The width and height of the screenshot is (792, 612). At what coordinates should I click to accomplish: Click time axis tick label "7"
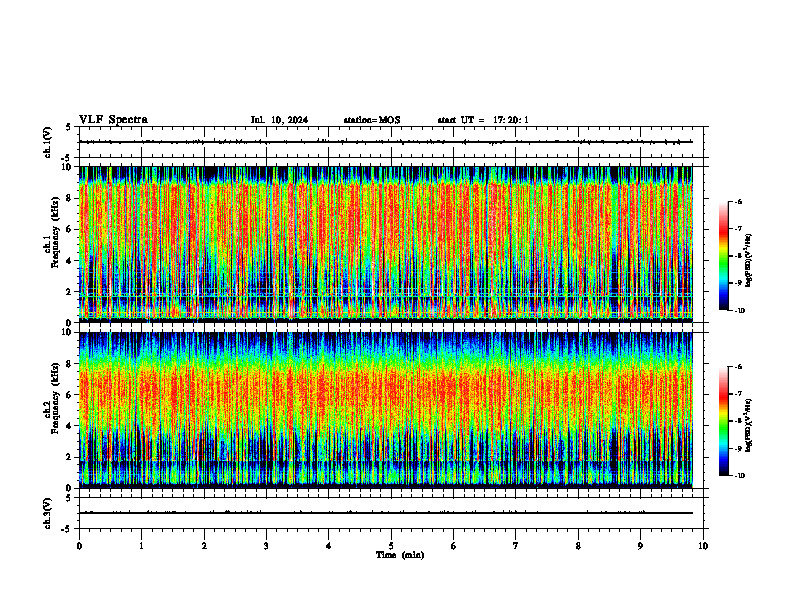(x=516, y=546)
